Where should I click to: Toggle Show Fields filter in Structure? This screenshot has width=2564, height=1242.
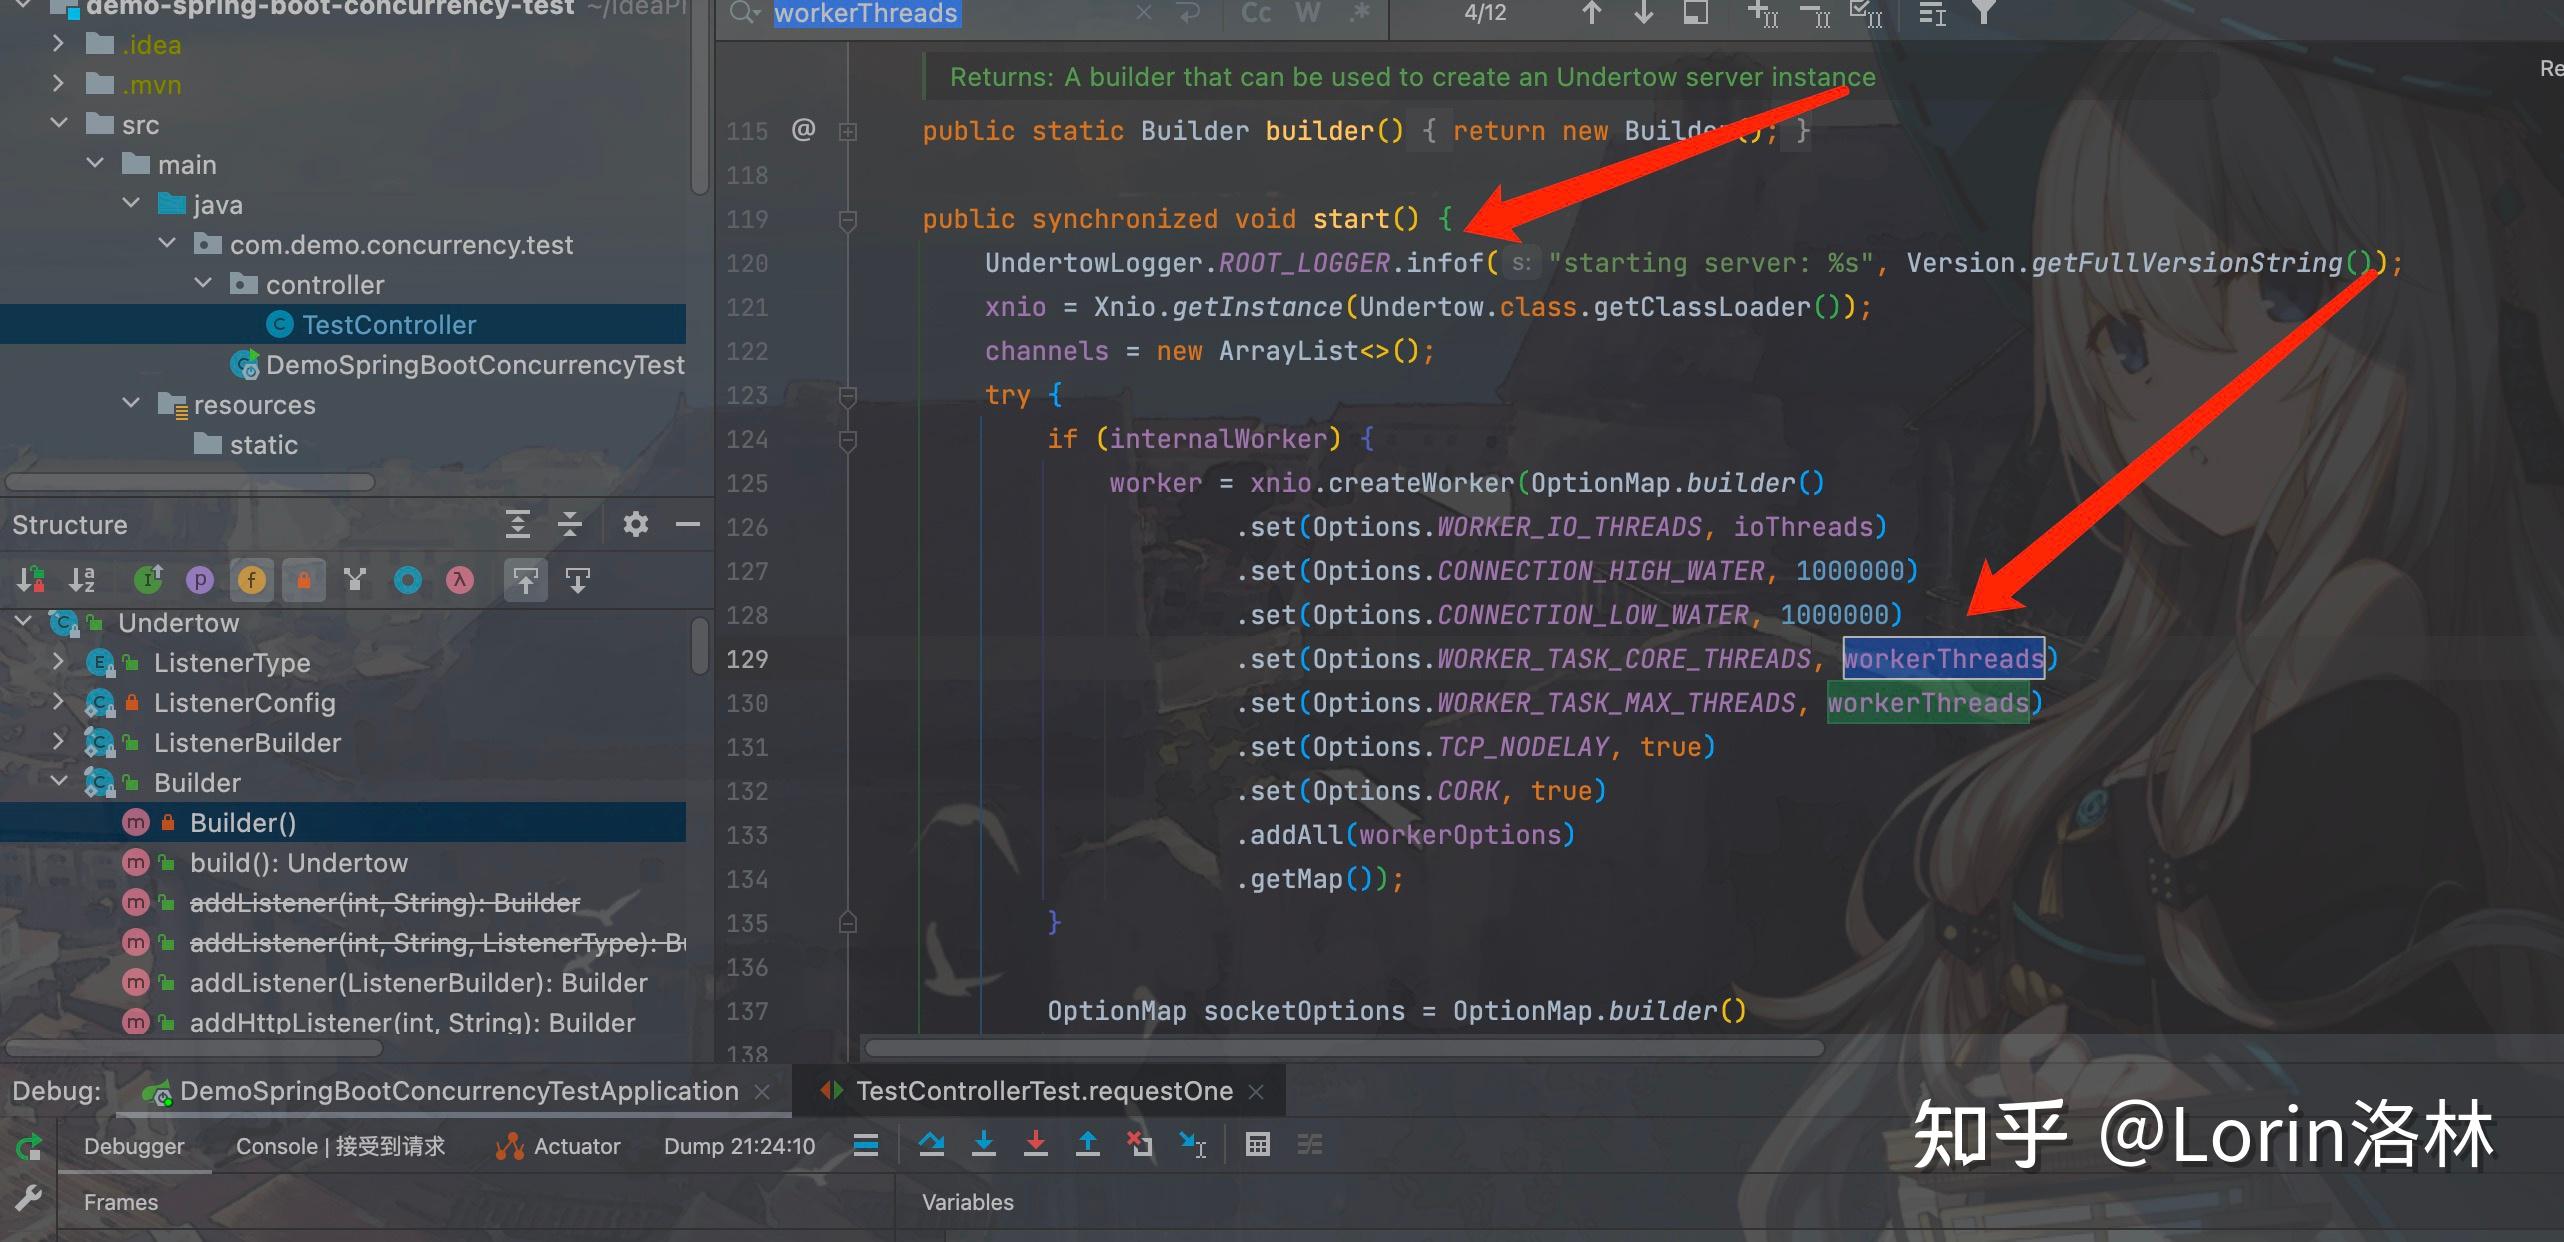click(x=252, y=580)
